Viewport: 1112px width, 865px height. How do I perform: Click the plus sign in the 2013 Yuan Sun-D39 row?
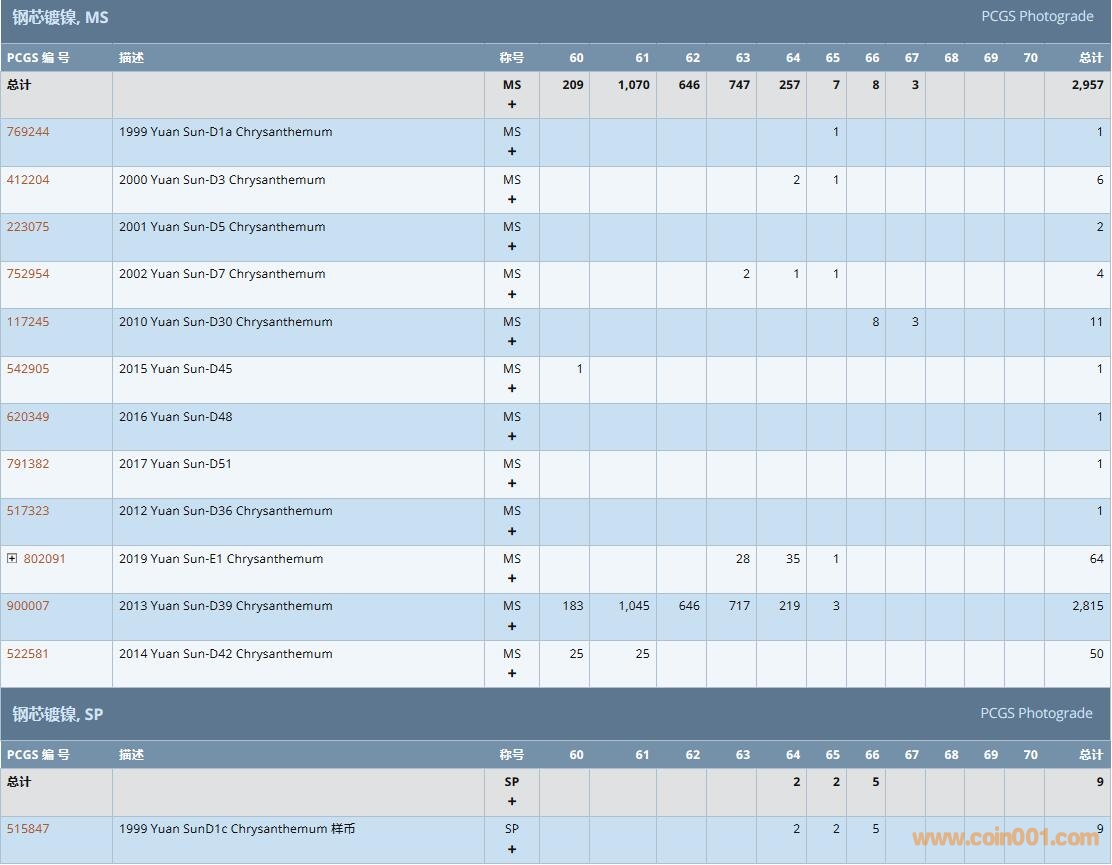tap(512, 626)
